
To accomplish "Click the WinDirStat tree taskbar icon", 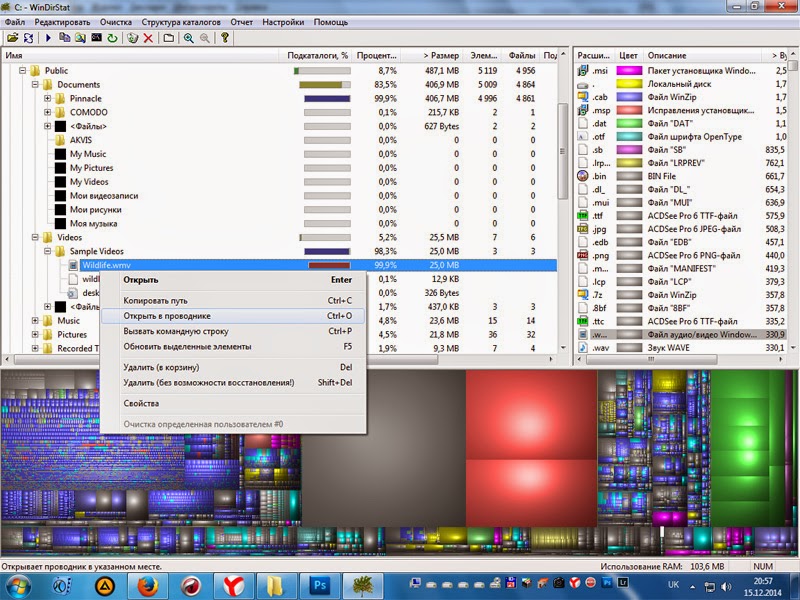I will pos(363,586).
